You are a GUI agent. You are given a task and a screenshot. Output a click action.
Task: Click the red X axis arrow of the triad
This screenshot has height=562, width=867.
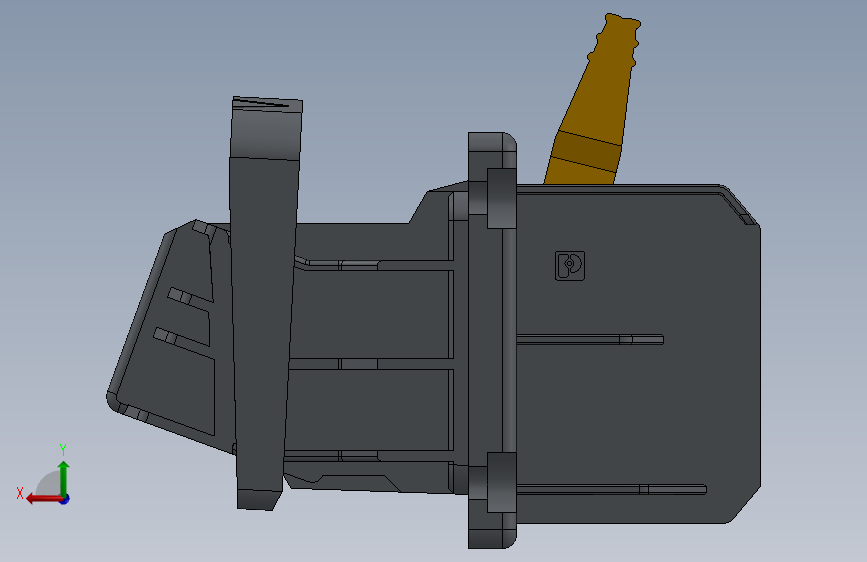point(43,499)
